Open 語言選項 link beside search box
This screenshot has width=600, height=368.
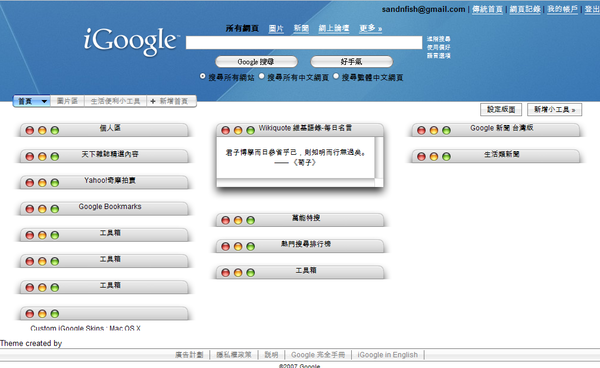click(x=439, y=56)
